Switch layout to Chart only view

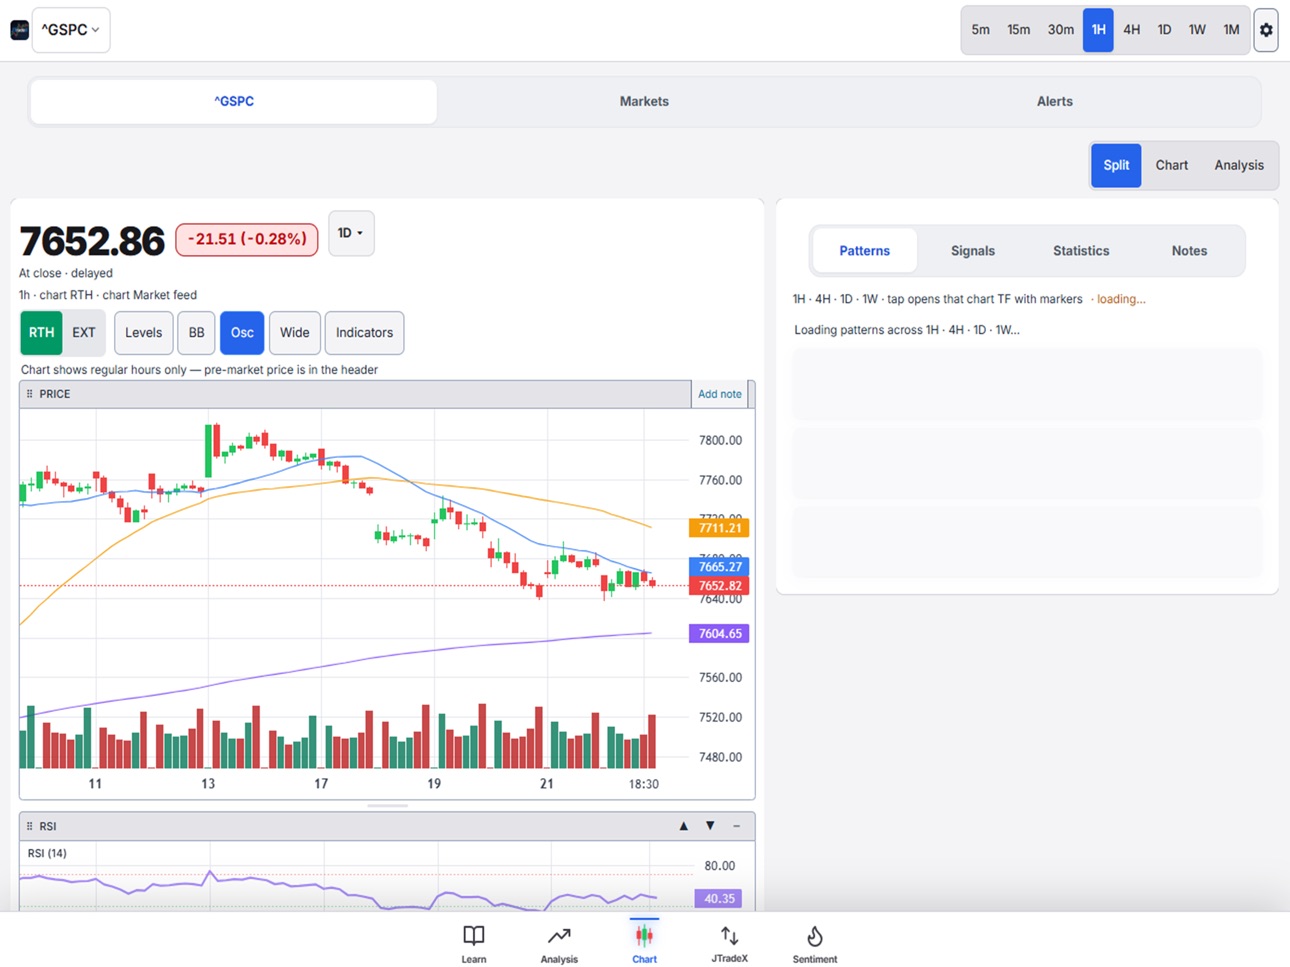(1172, 165)
